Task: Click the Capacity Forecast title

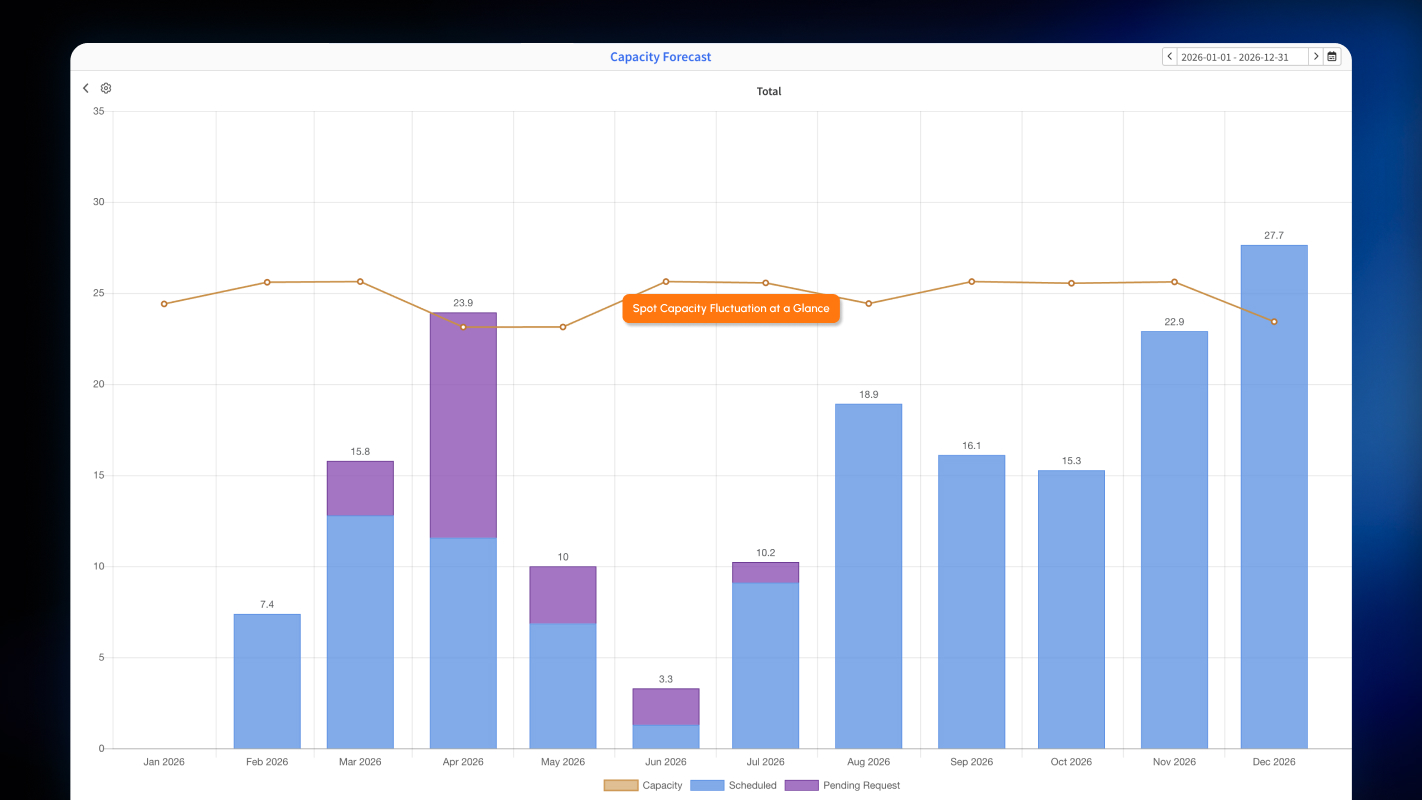Action: click(x=661, y=57)
